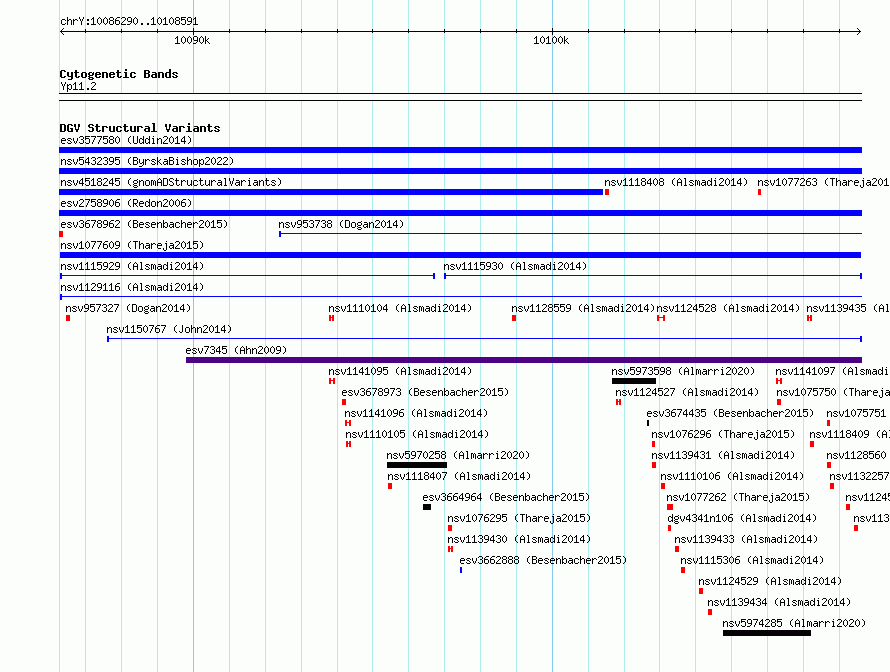Click red marker under nsv1115306

pos(683,570)
